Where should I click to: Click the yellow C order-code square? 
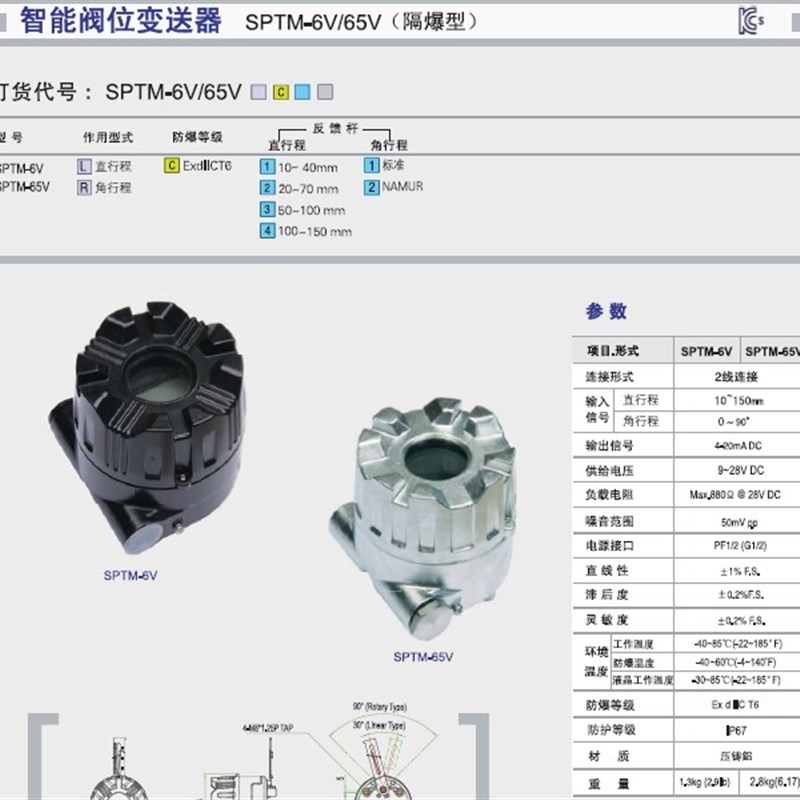coord(281,92)
